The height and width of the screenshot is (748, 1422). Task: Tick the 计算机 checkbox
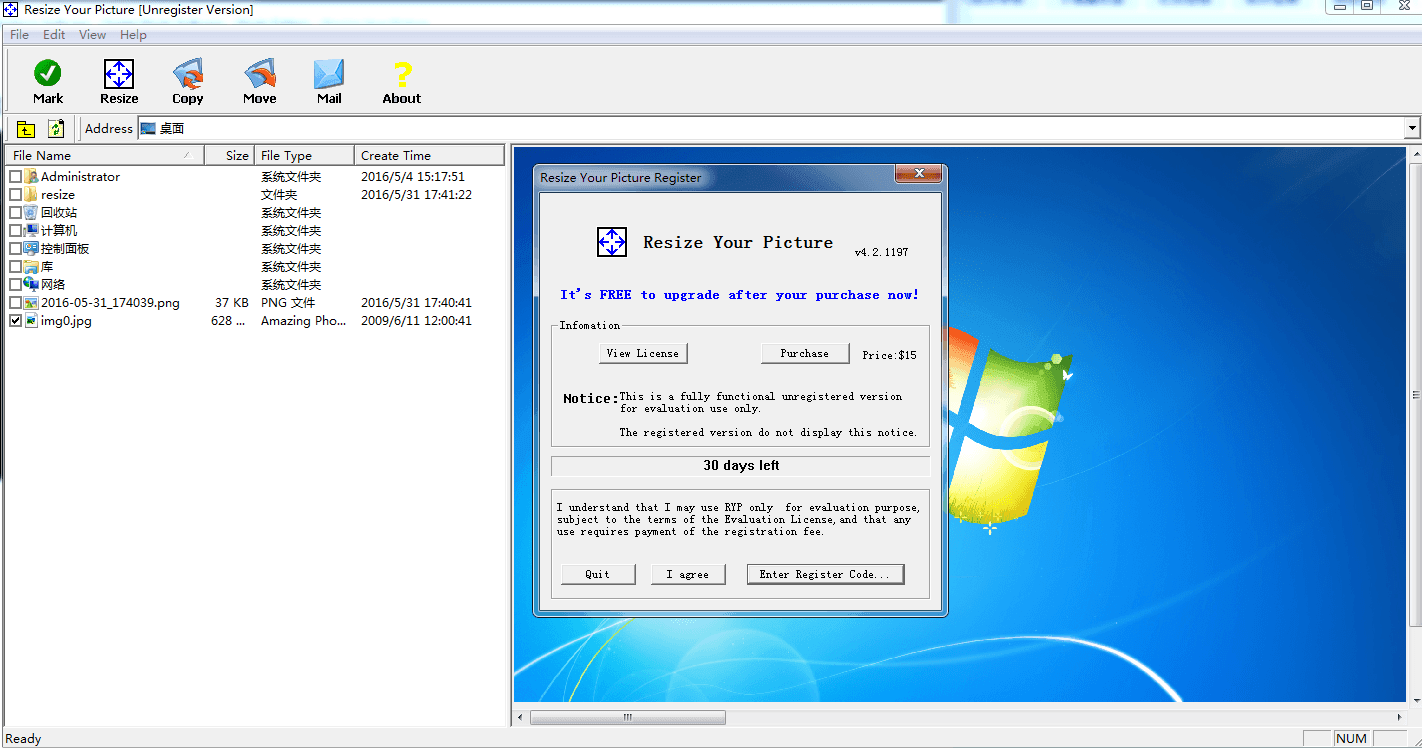(x=15, y=231)
